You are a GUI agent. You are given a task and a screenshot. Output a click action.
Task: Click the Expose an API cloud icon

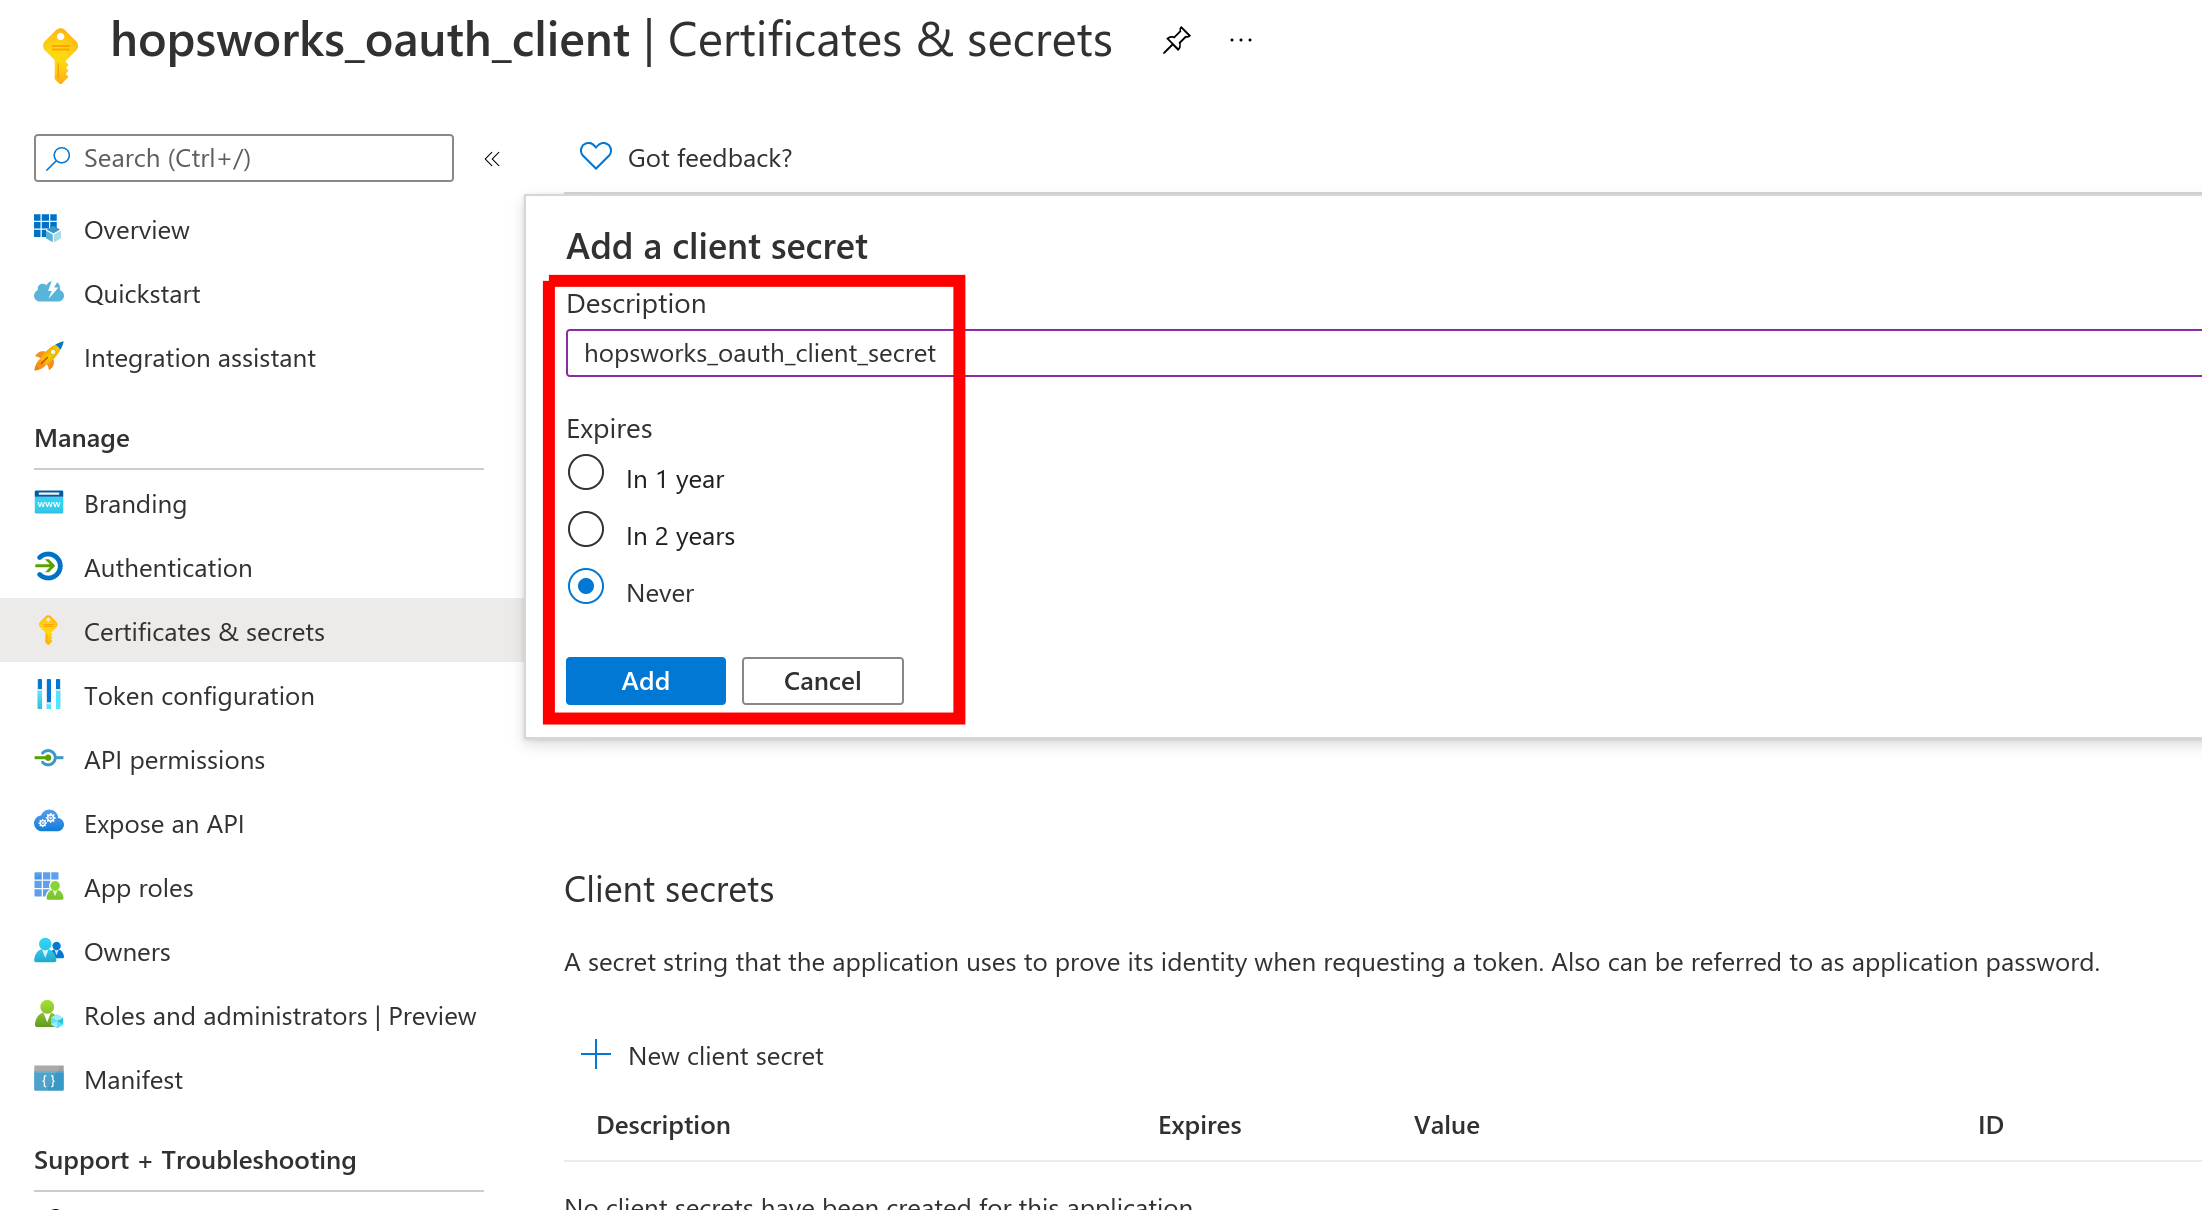48,823
